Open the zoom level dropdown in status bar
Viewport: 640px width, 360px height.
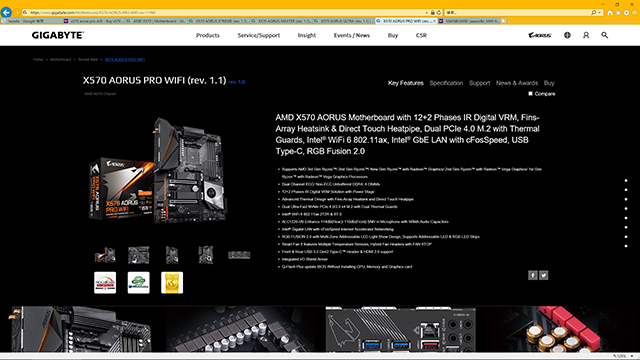(632, 356)
